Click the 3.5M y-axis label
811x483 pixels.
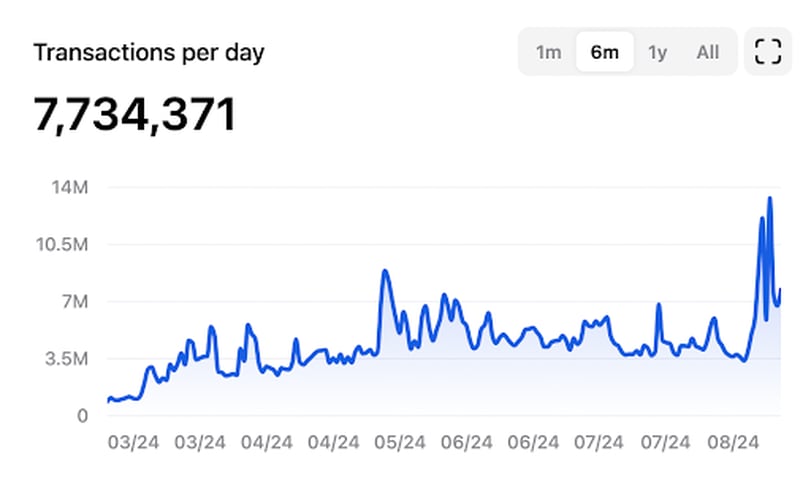[x=67, y=358]
